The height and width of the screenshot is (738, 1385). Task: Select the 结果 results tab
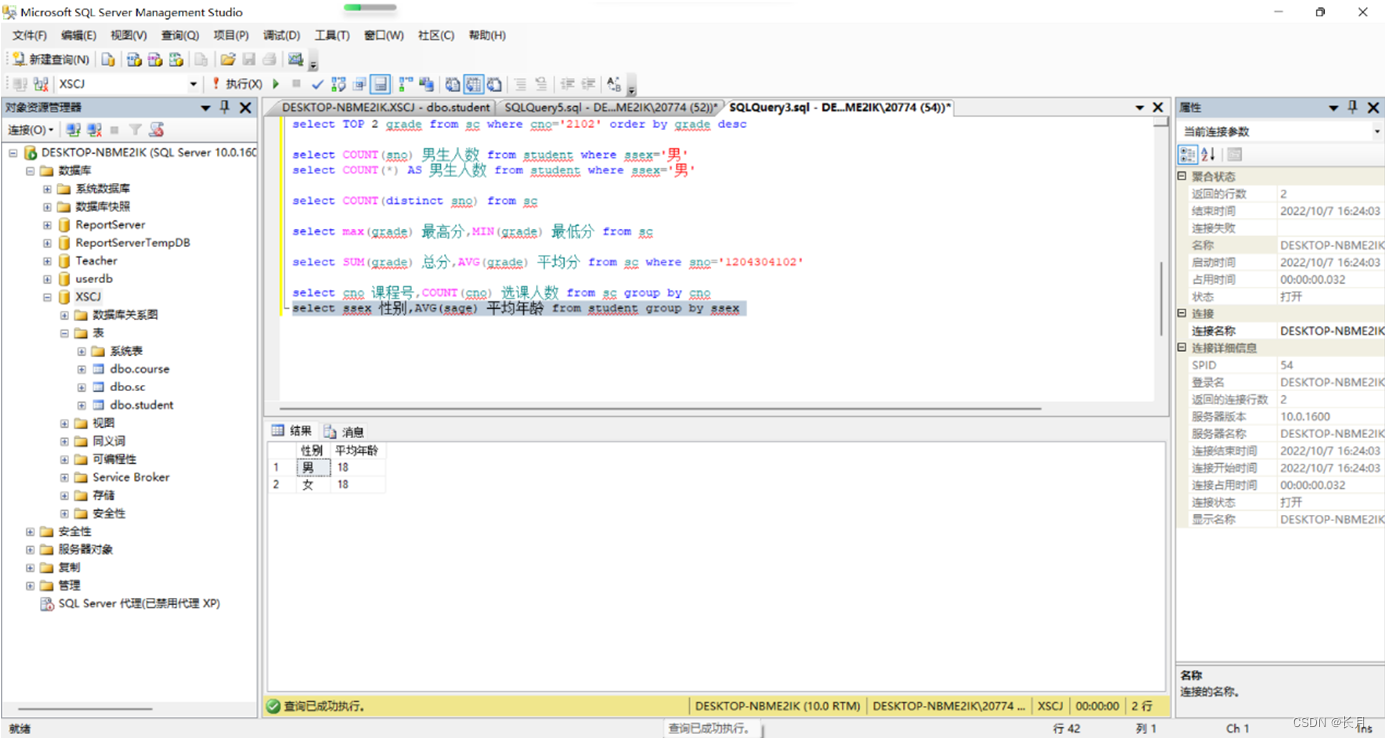click(x=292, y=431)
